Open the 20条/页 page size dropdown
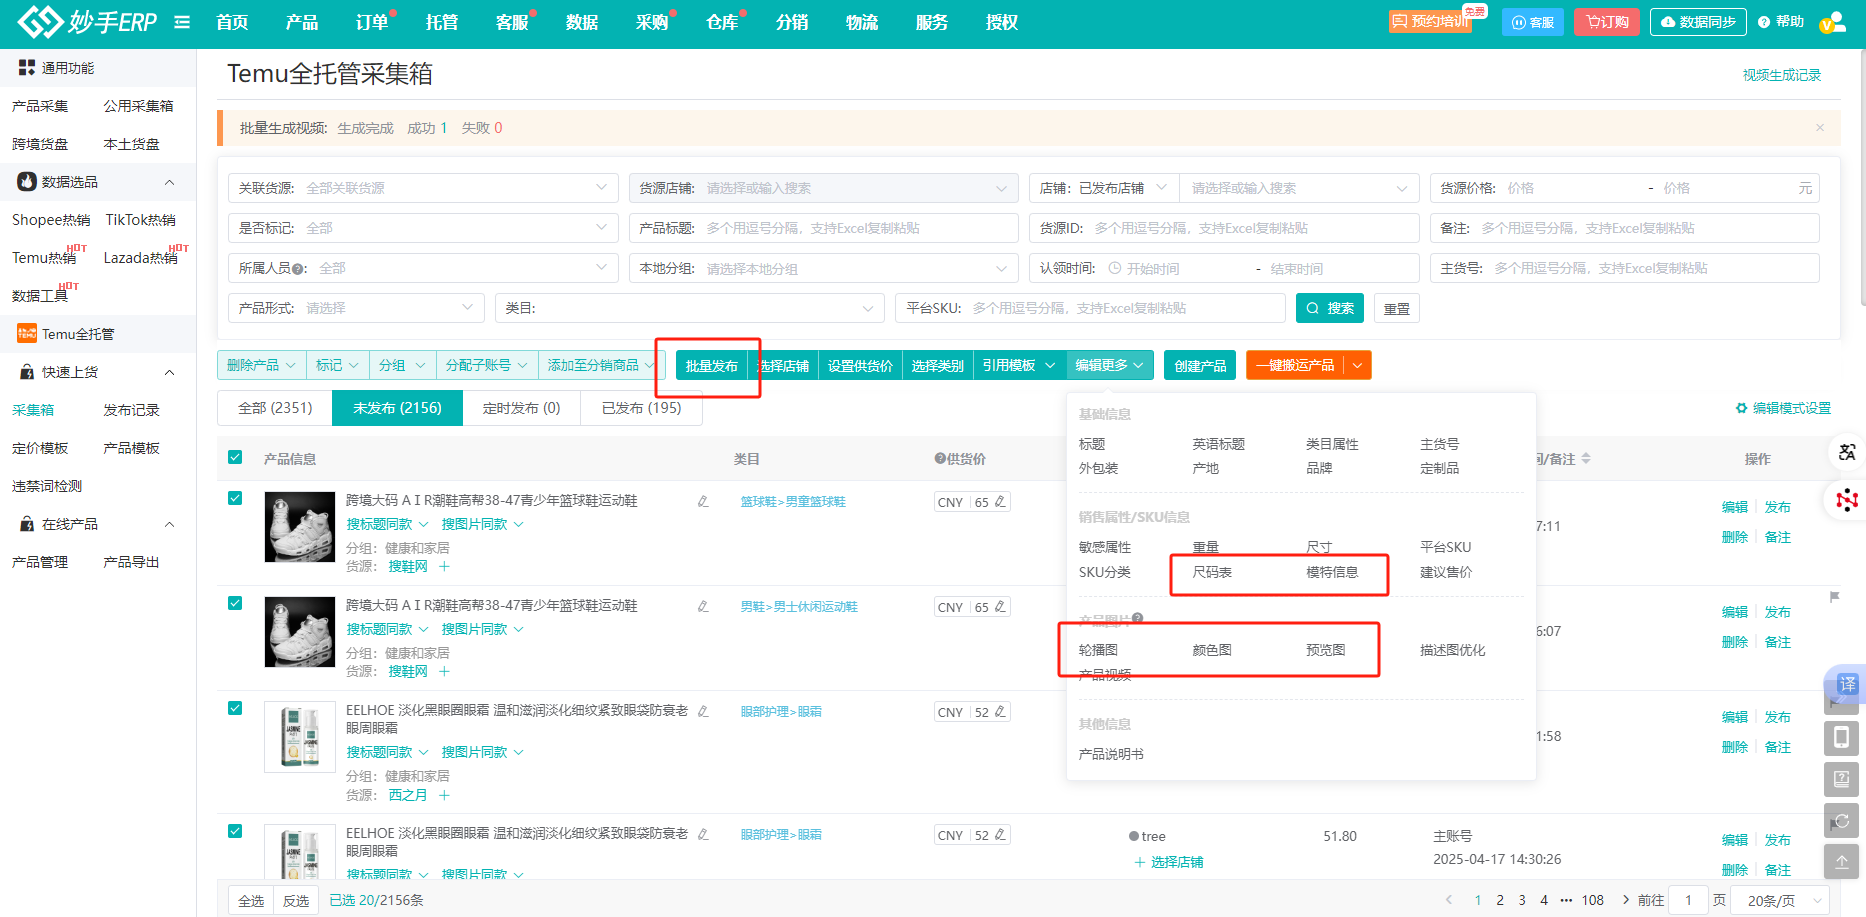This screenshot has width=1866, height=917. [1780, 900]
